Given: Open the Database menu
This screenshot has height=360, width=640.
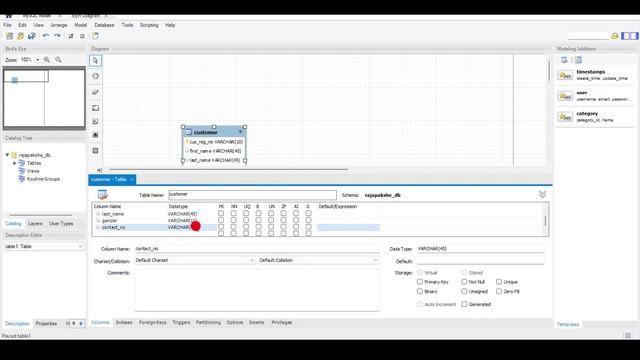Looking at the screenshot, I should click(x=104, y=25).
